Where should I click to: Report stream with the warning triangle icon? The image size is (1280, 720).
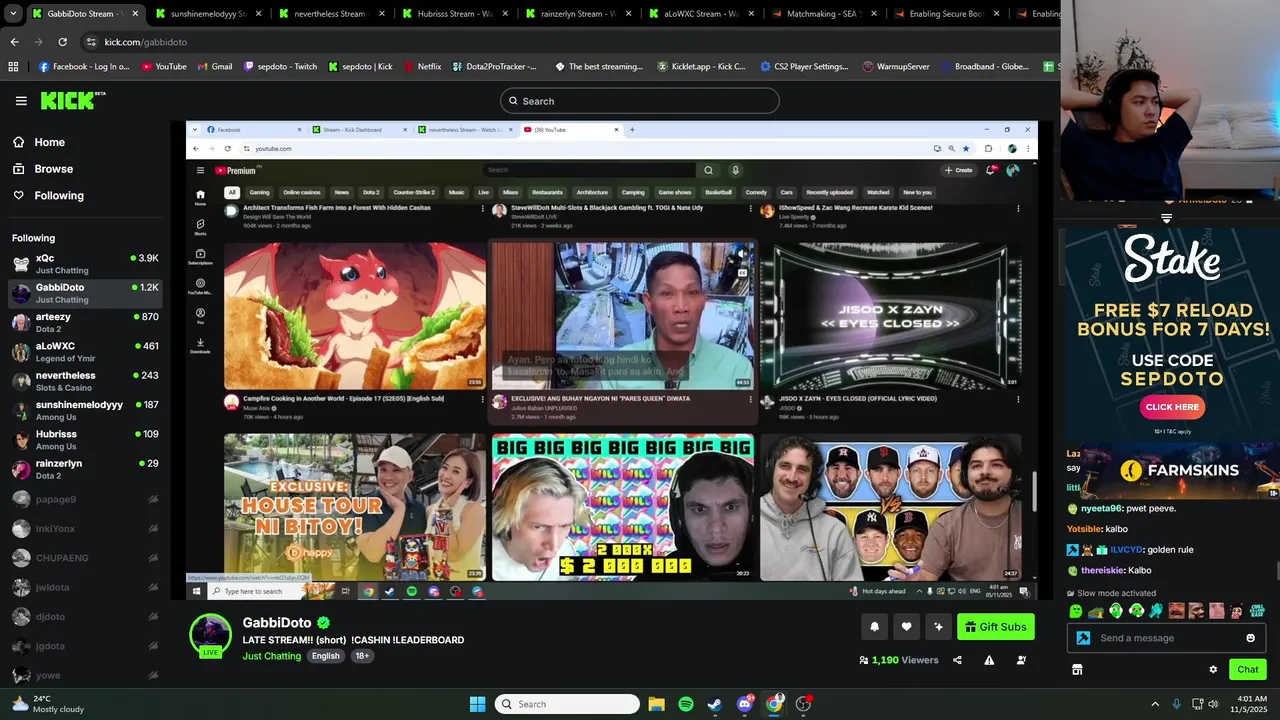coord(989,660)
